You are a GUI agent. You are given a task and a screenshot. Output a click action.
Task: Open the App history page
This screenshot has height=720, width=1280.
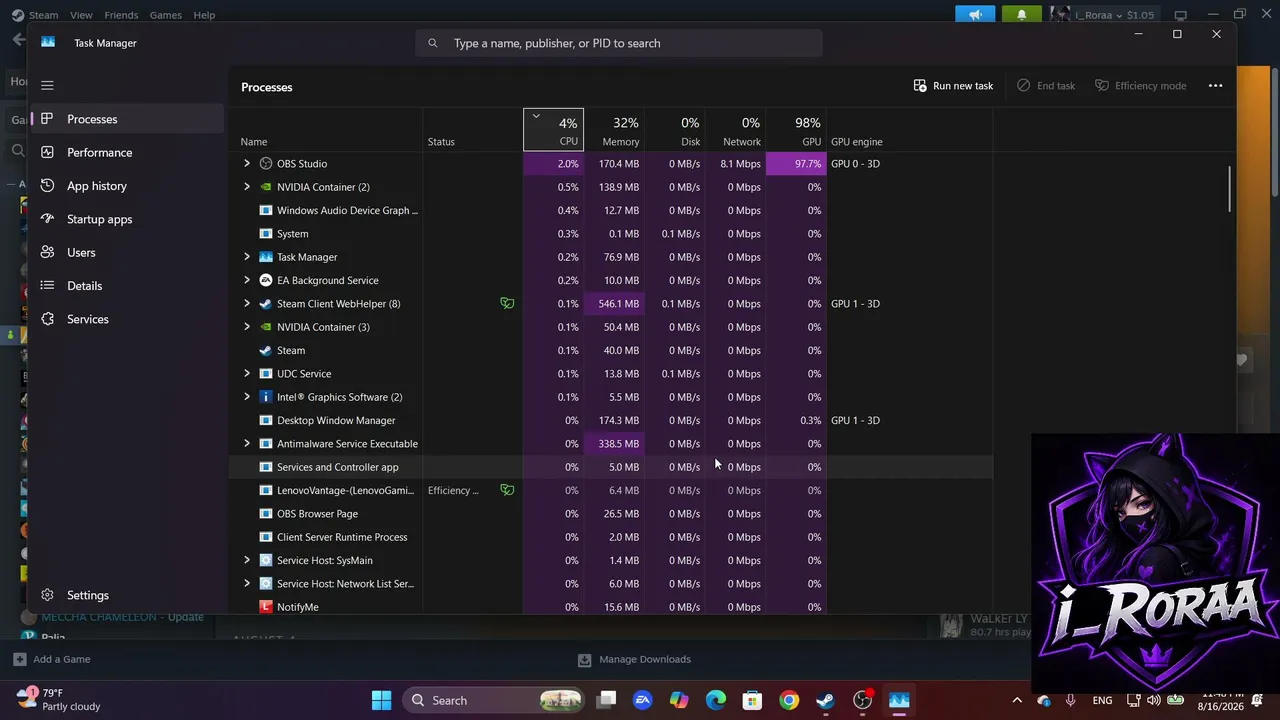pyautogui.click(x=127, y=186)
